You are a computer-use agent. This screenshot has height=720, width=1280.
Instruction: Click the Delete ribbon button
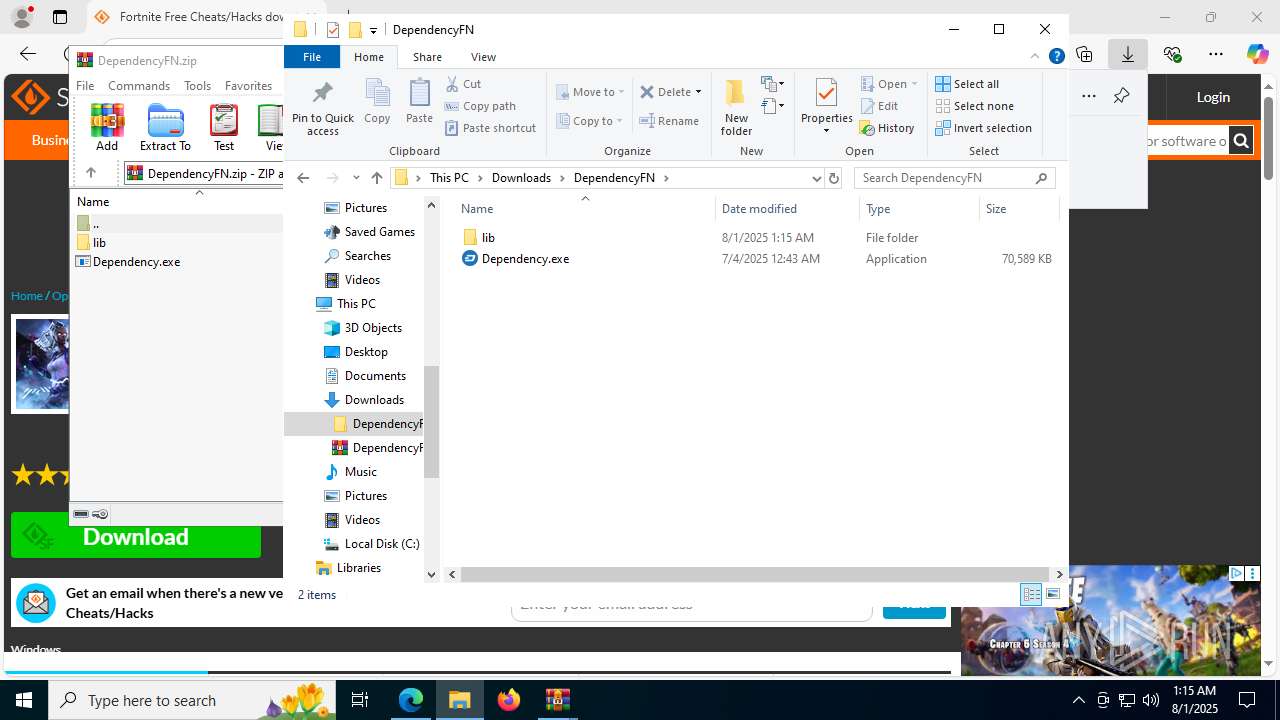point(670,92)
